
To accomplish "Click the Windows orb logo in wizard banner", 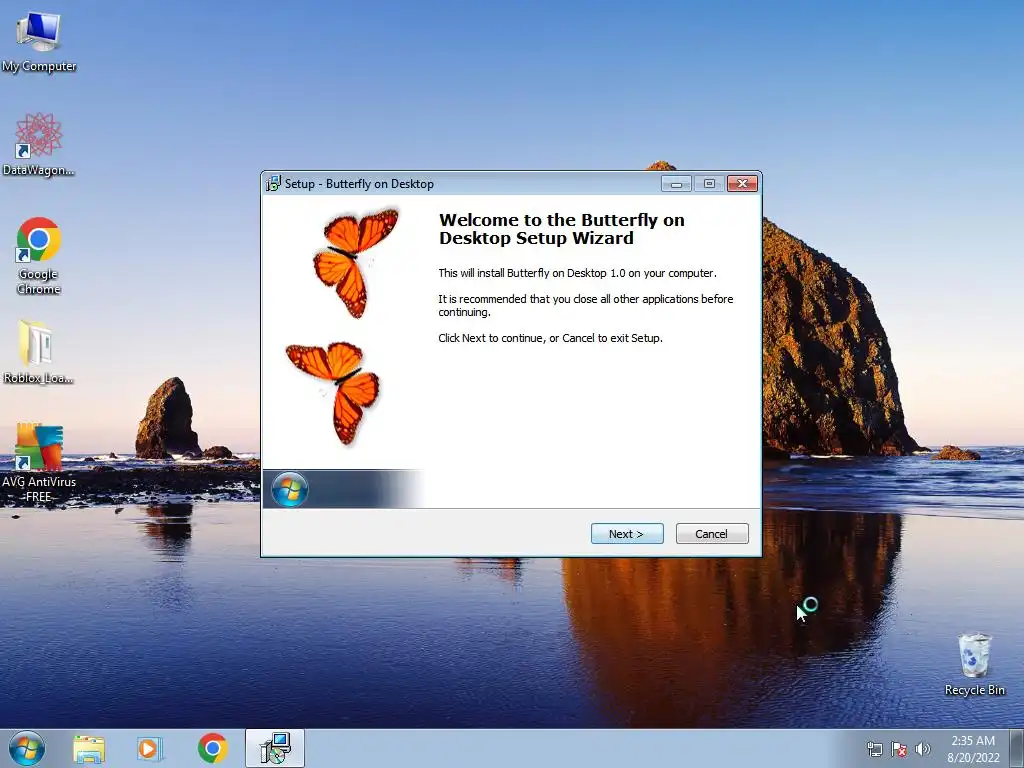I will pos(289,489).
